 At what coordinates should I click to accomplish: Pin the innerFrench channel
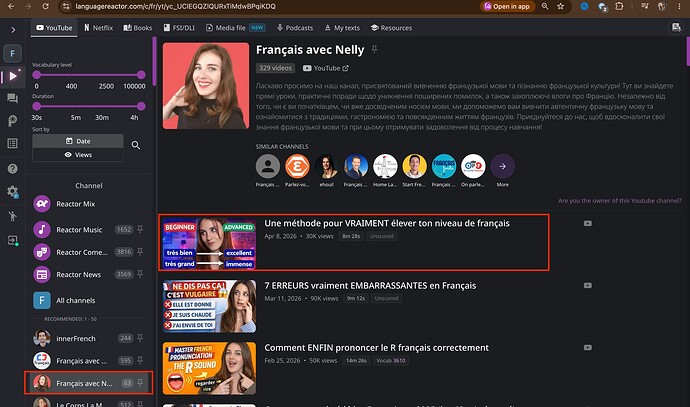pos(140,338)
